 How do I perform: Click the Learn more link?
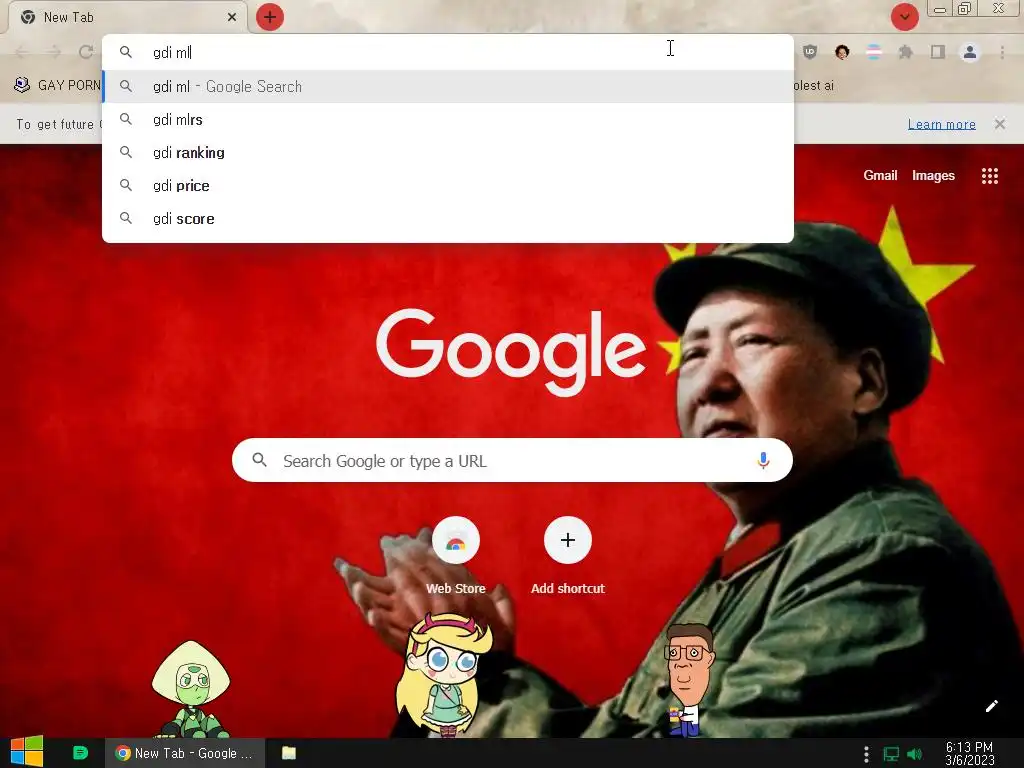pos(942,124)
